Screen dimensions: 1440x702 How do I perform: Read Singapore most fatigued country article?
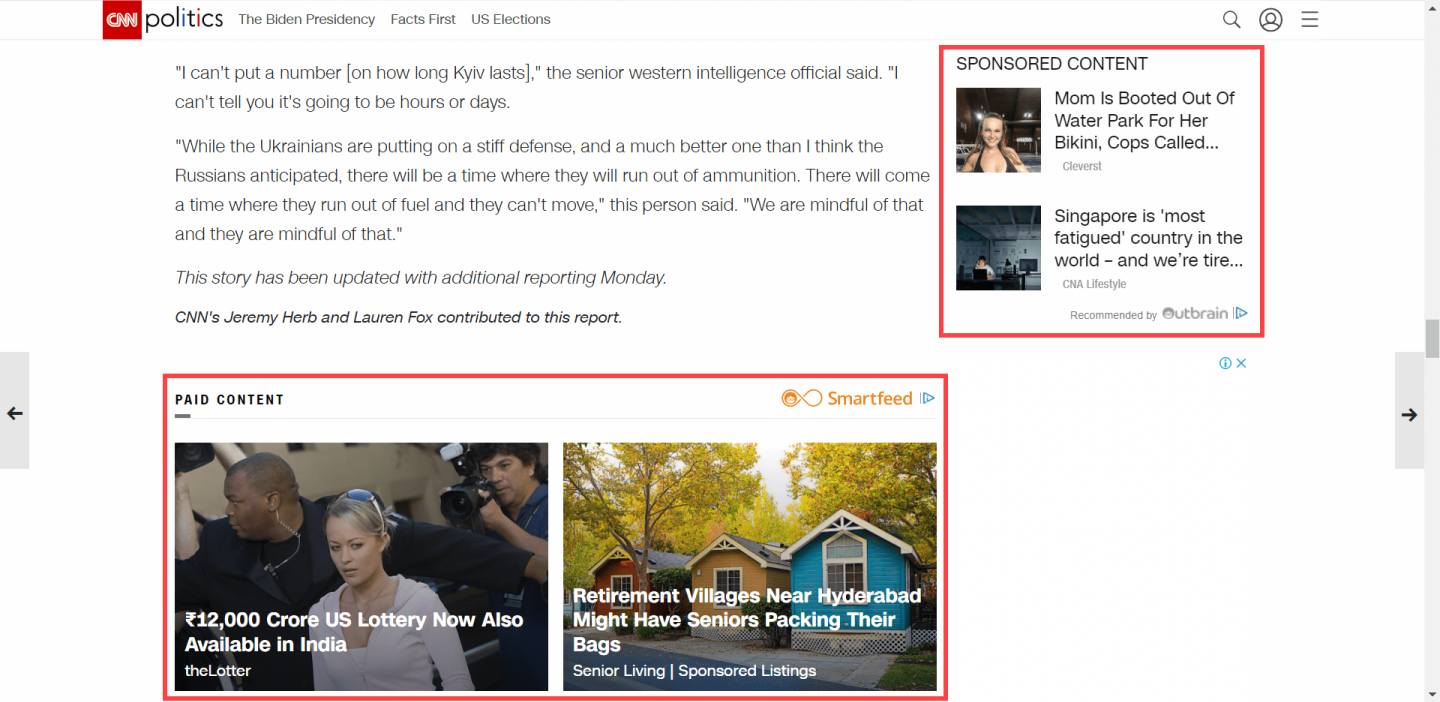(x=1148, y=238)
